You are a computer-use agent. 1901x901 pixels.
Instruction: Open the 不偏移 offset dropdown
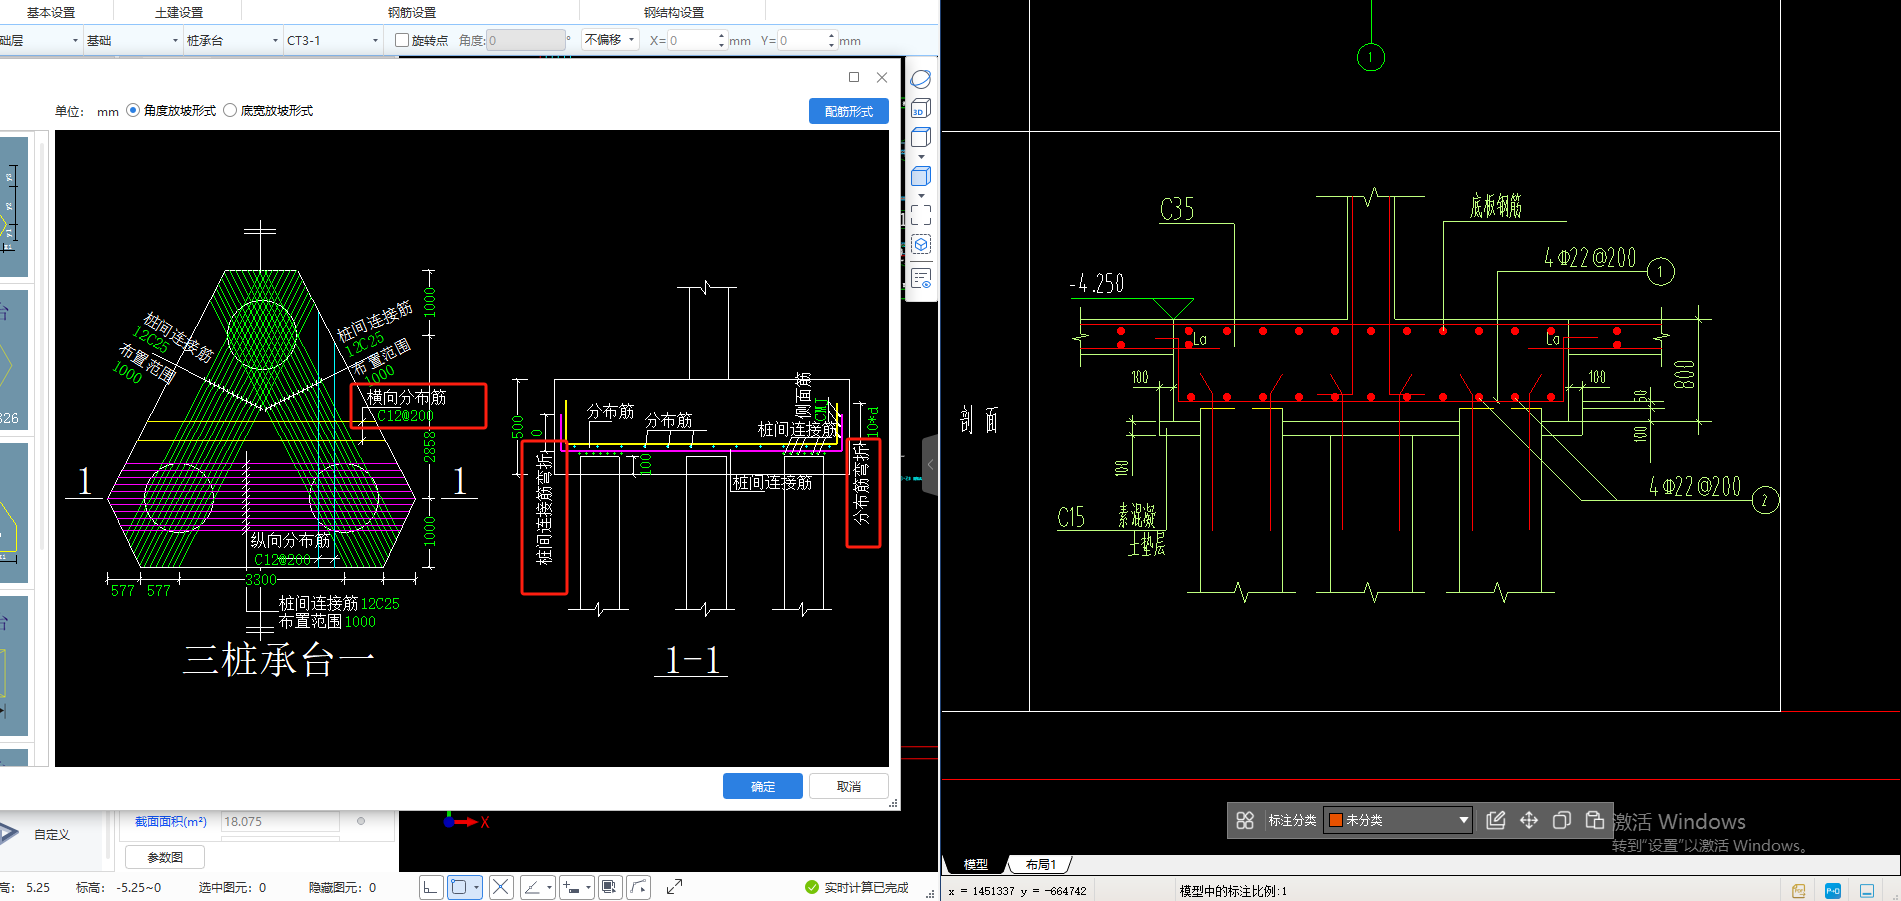(x=610, y=40)
